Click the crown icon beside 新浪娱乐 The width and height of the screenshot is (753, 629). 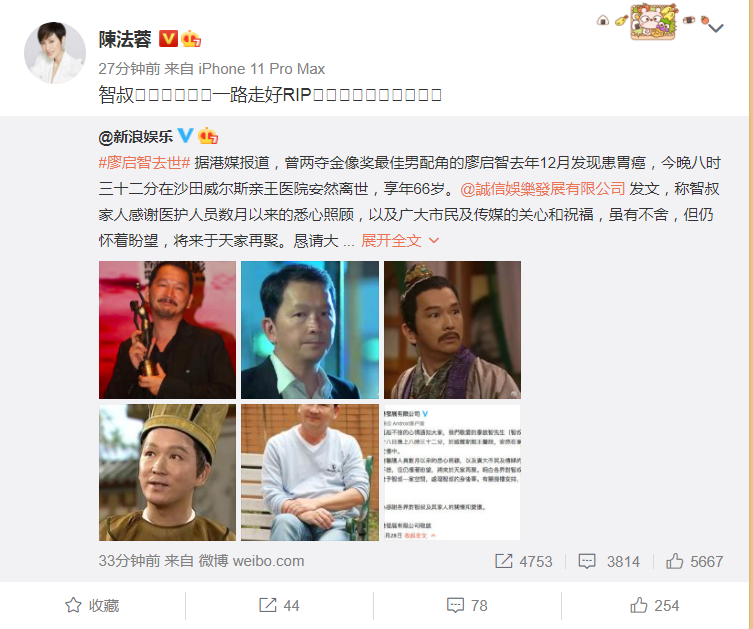point(208,135)
